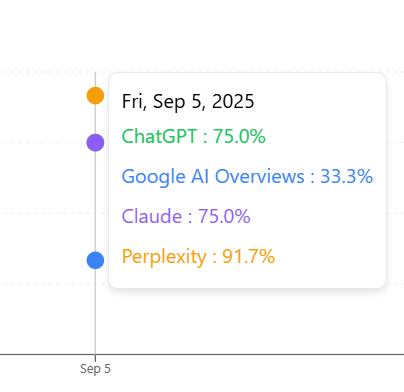404x392 pixels.
Task: Select the Google AI Overviews label text
Action: pyautogui.click(x=213, y=176)
